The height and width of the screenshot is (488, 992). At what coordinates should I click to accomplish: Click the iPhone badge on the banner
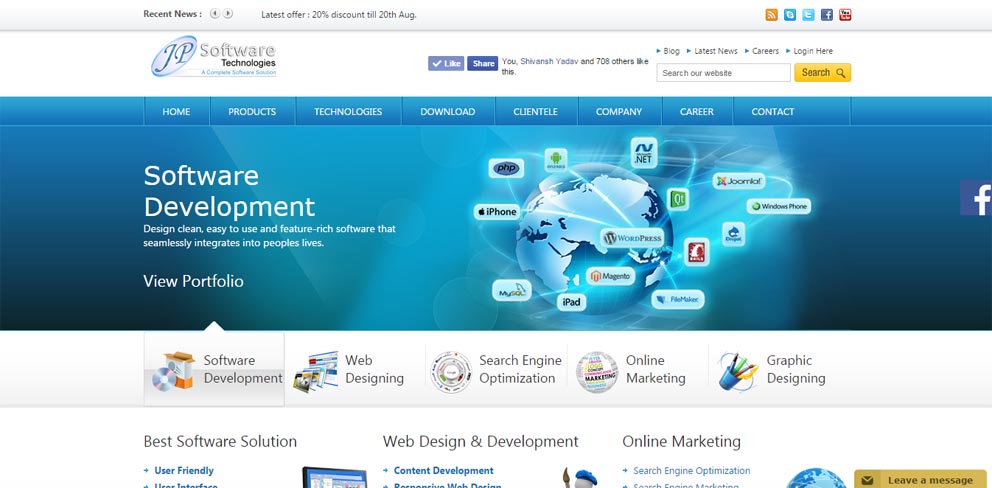click(x=497, y=212)
